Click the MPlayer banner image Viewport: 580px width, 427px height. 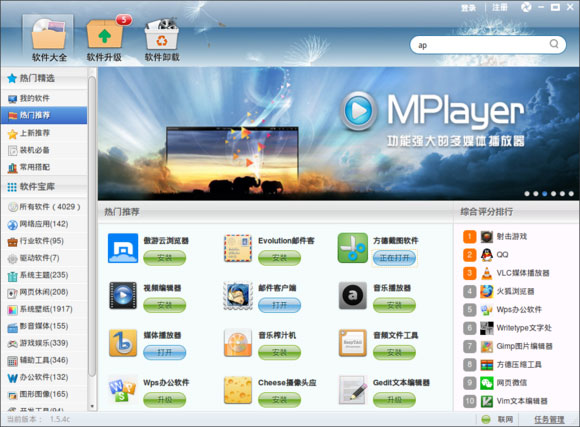pos(338,134)
